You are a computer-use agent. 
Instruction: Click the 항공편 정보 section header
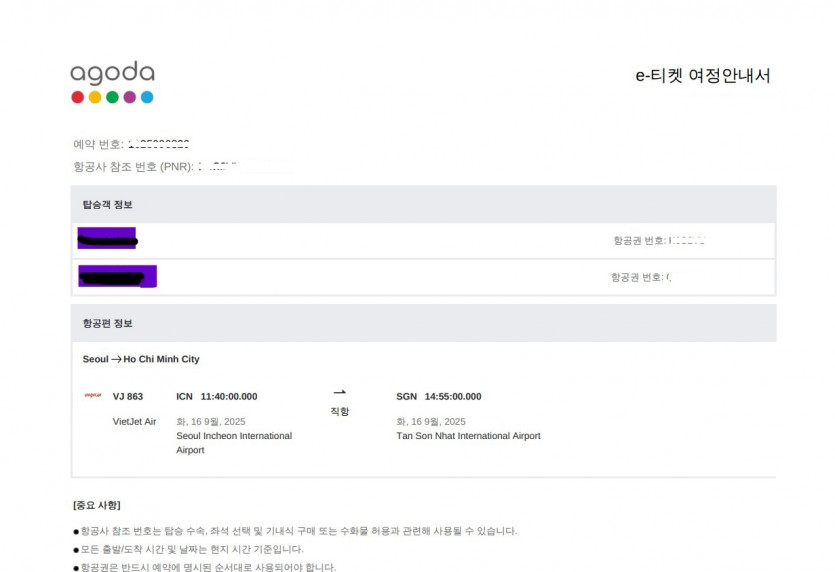tap(108, 323)
